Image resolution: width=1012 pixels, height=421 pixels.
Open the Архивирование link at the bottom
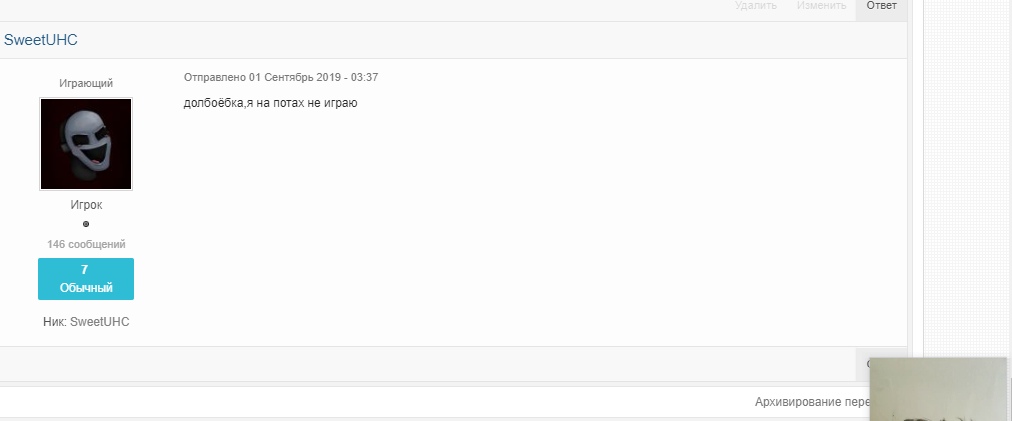812,402
